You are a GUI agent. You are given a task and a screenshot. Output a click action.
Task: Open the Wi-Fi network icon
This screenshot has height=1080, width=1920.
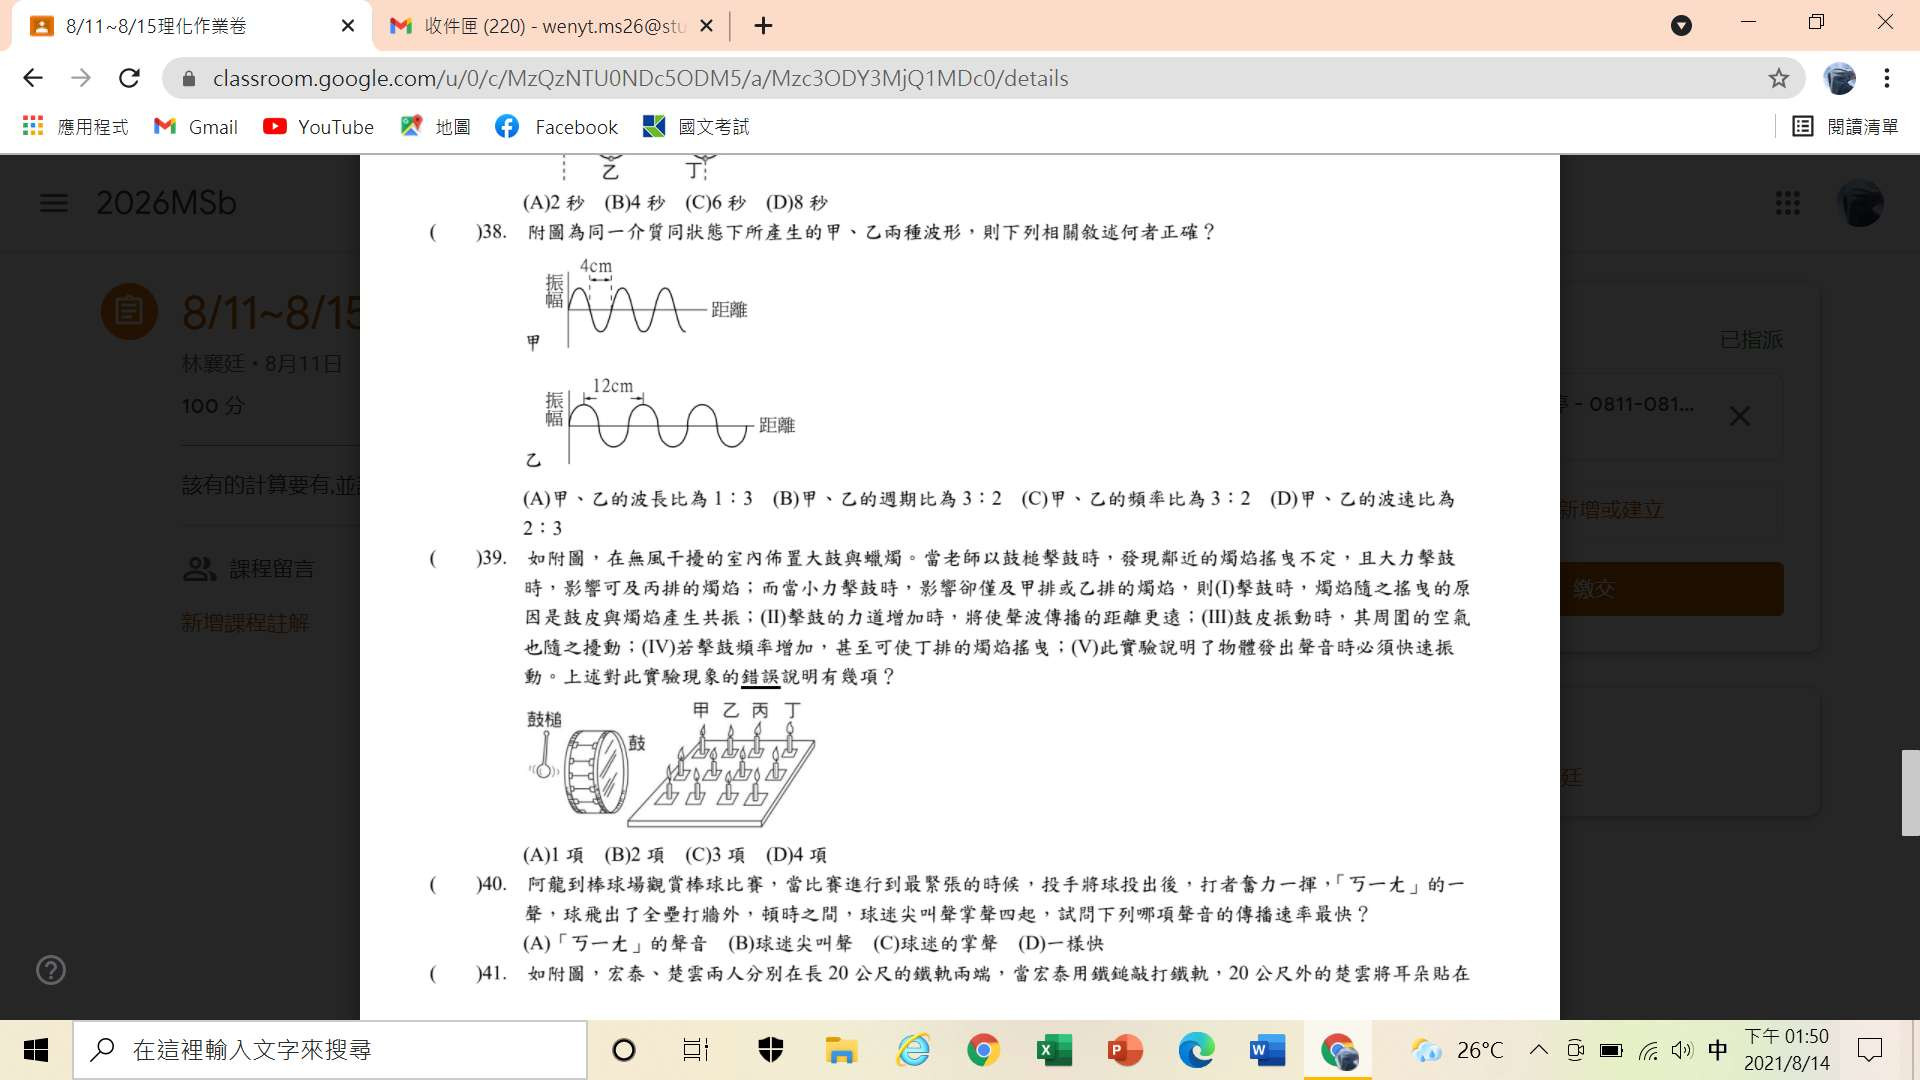[1648, 1050]
